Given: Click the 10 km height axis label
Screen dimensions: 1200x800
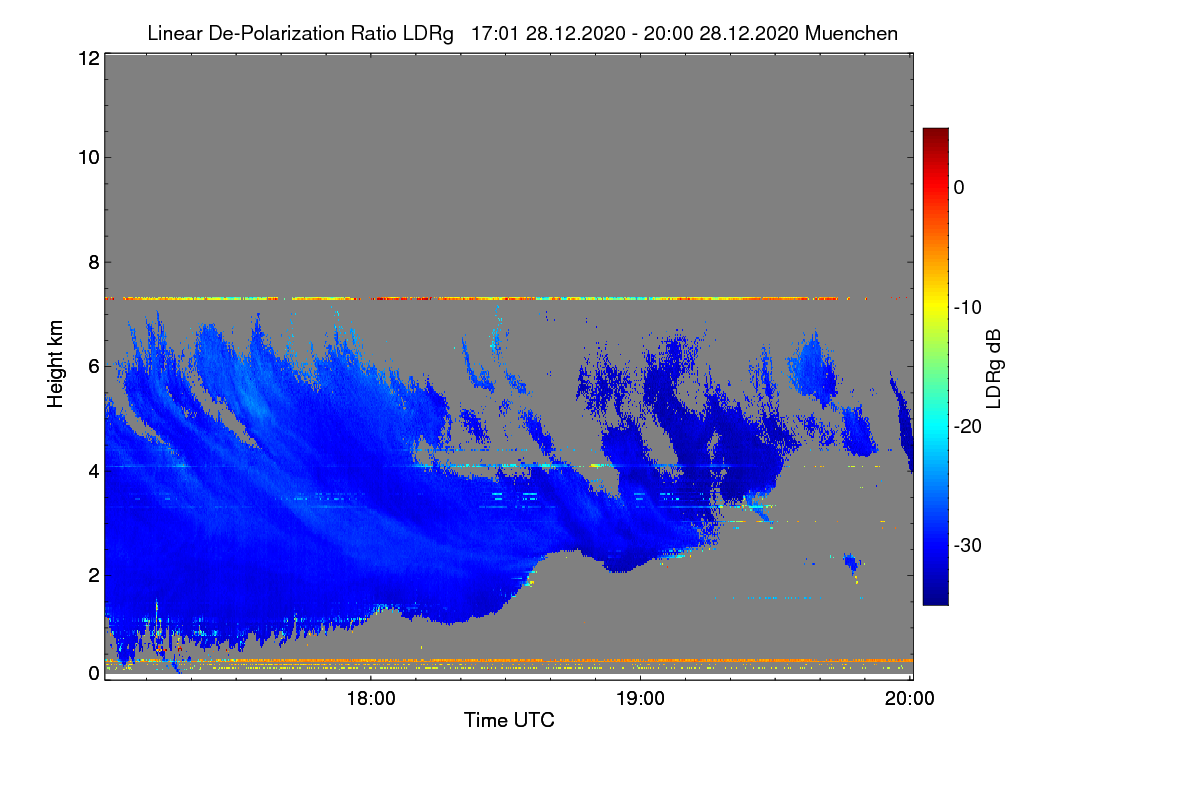Looking at the screenshot, I should click(x=87, y=157).
